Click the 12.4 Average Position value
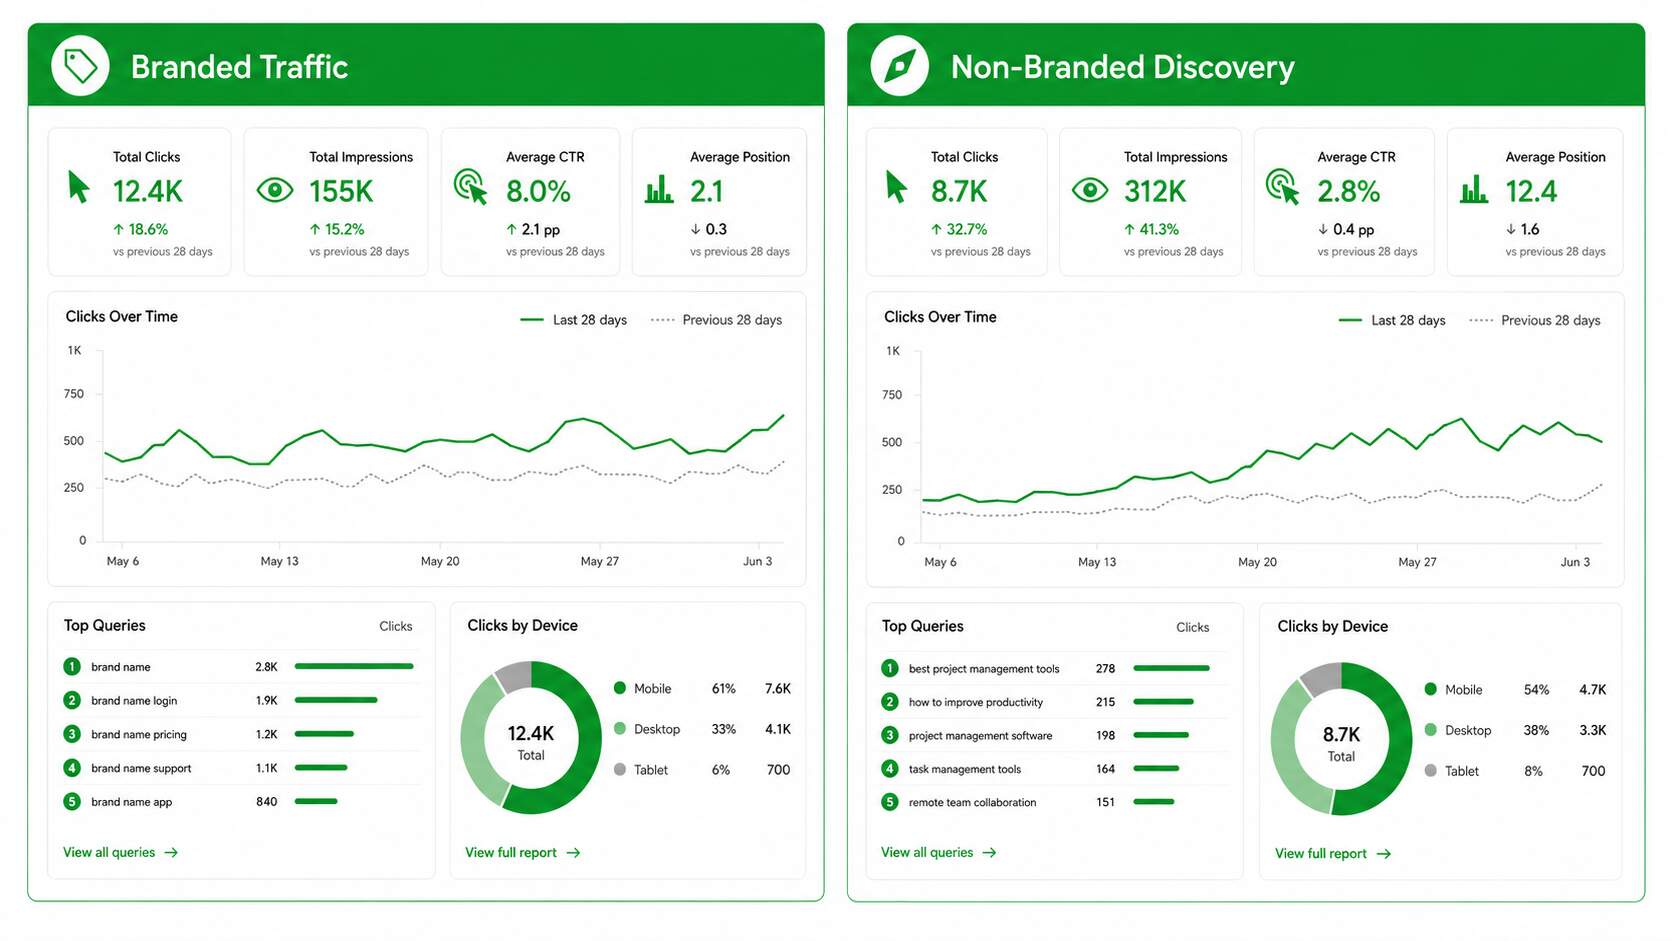This screenshot has width=1672, height=941. [x=1531, y=191]
